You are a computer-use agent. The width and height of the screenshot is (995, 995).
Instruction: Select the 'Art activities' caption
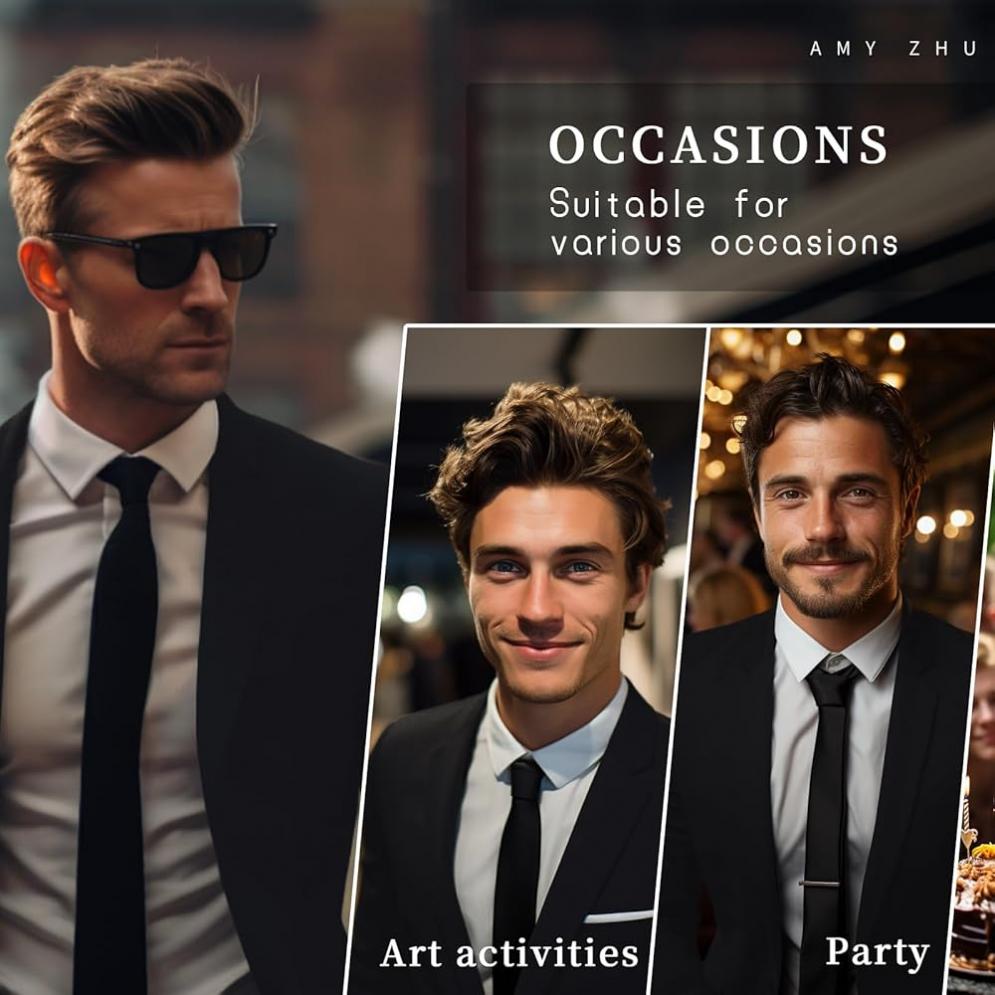pos(509,953)
